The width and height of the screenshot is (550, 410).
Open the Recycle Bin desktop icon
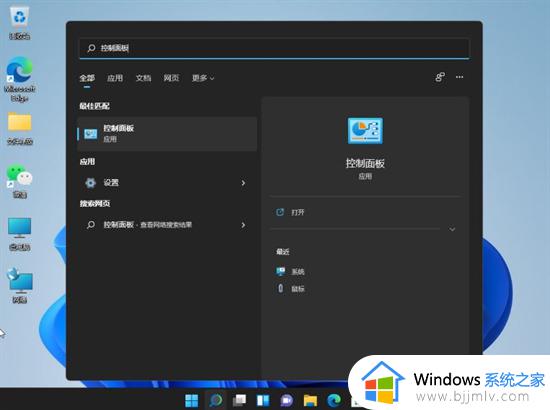(x=20, y=23)
